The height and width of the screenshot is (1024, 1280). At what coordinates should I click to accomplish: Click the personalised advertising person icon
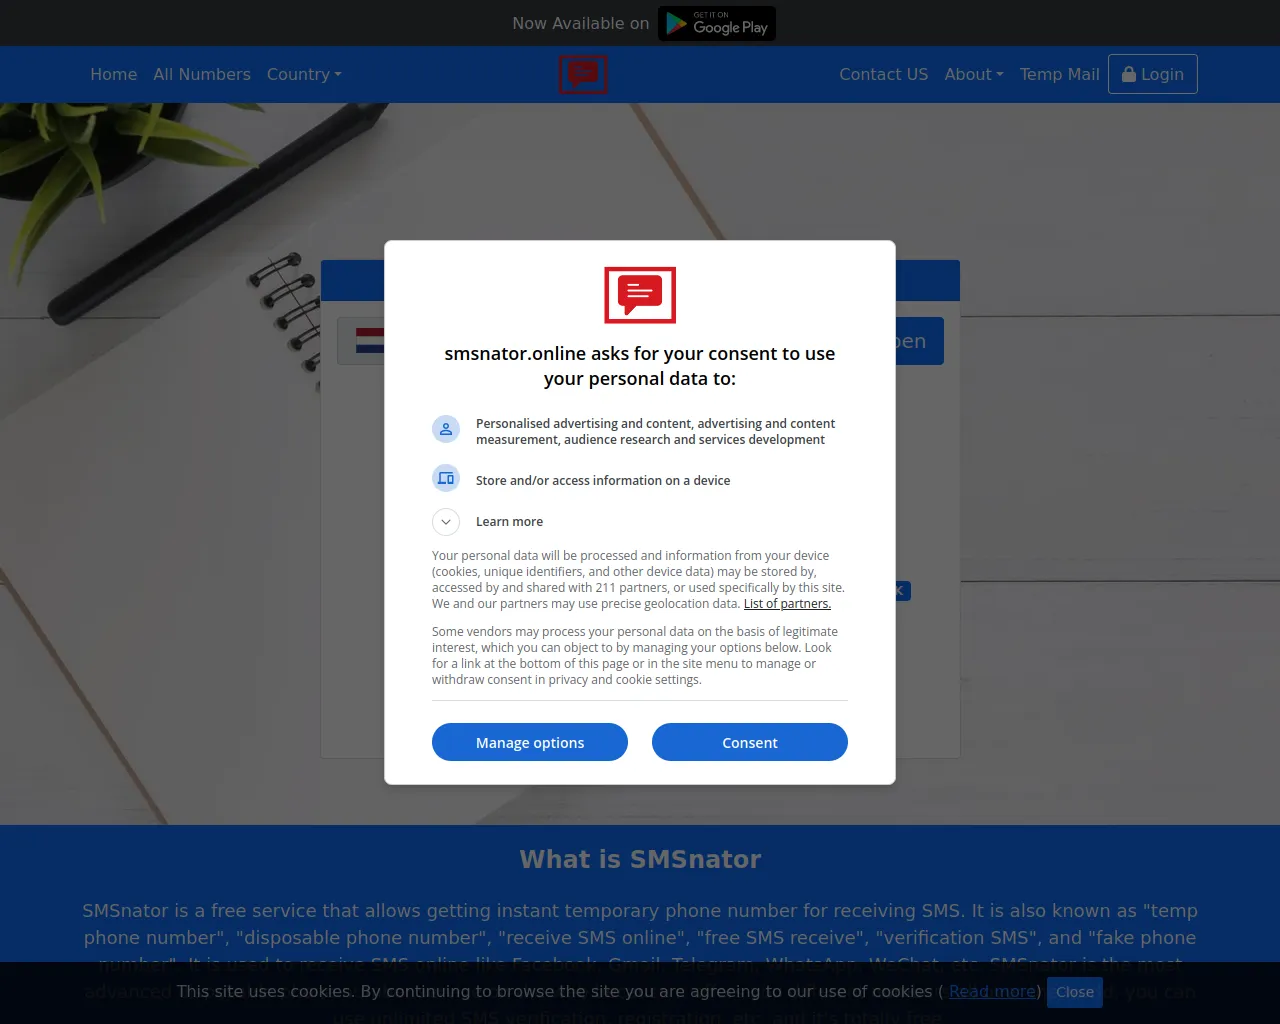(446, 429)
